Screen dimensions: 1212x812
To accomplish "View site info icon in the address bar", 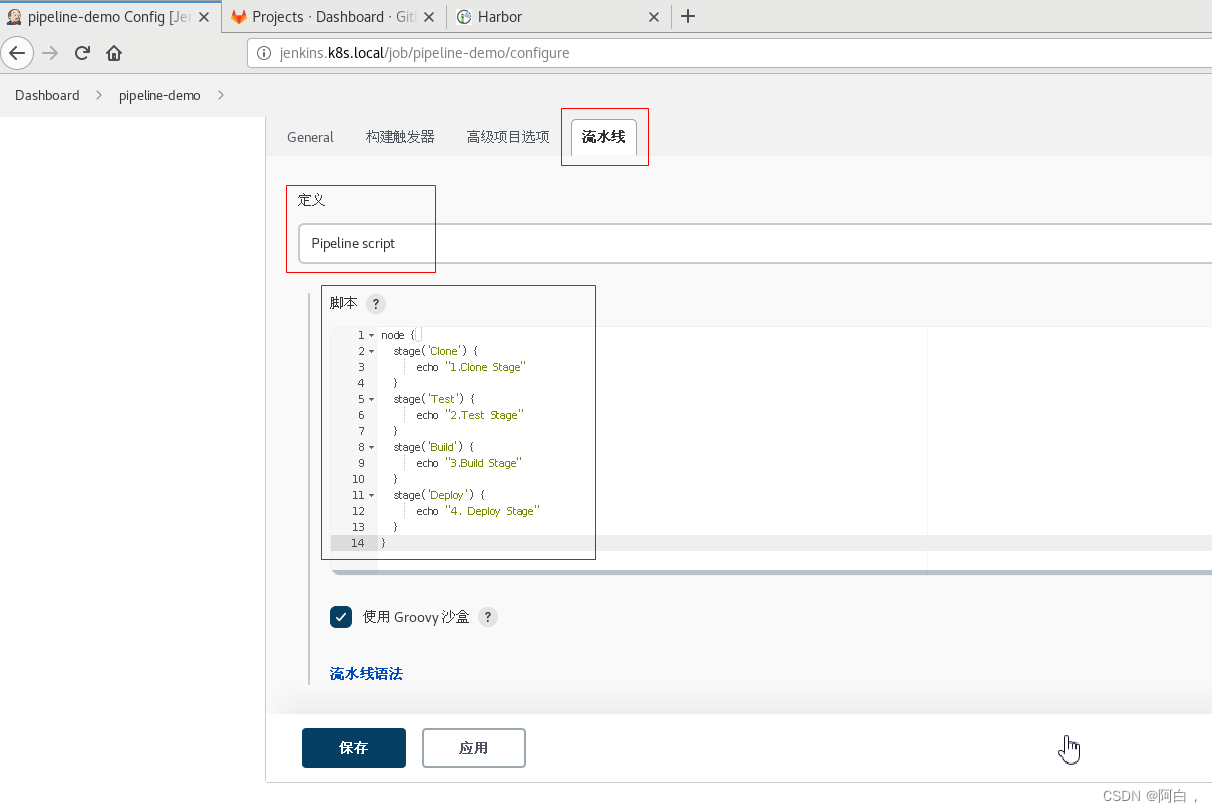I will coord(264,53).
